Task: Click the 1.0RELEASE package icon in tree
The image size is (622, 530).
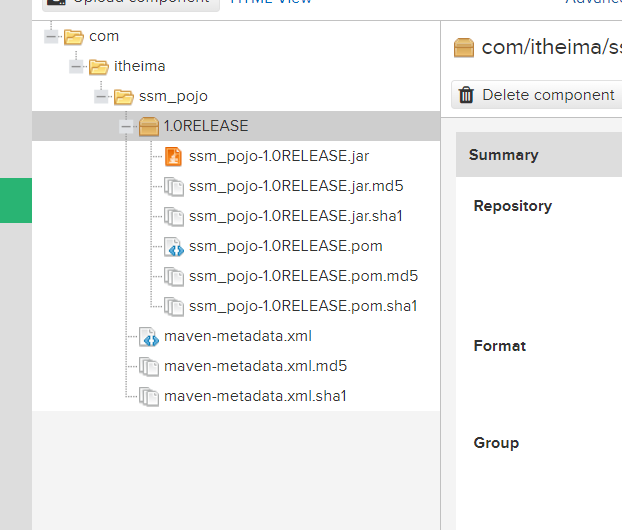Action: tap(149, 127)
